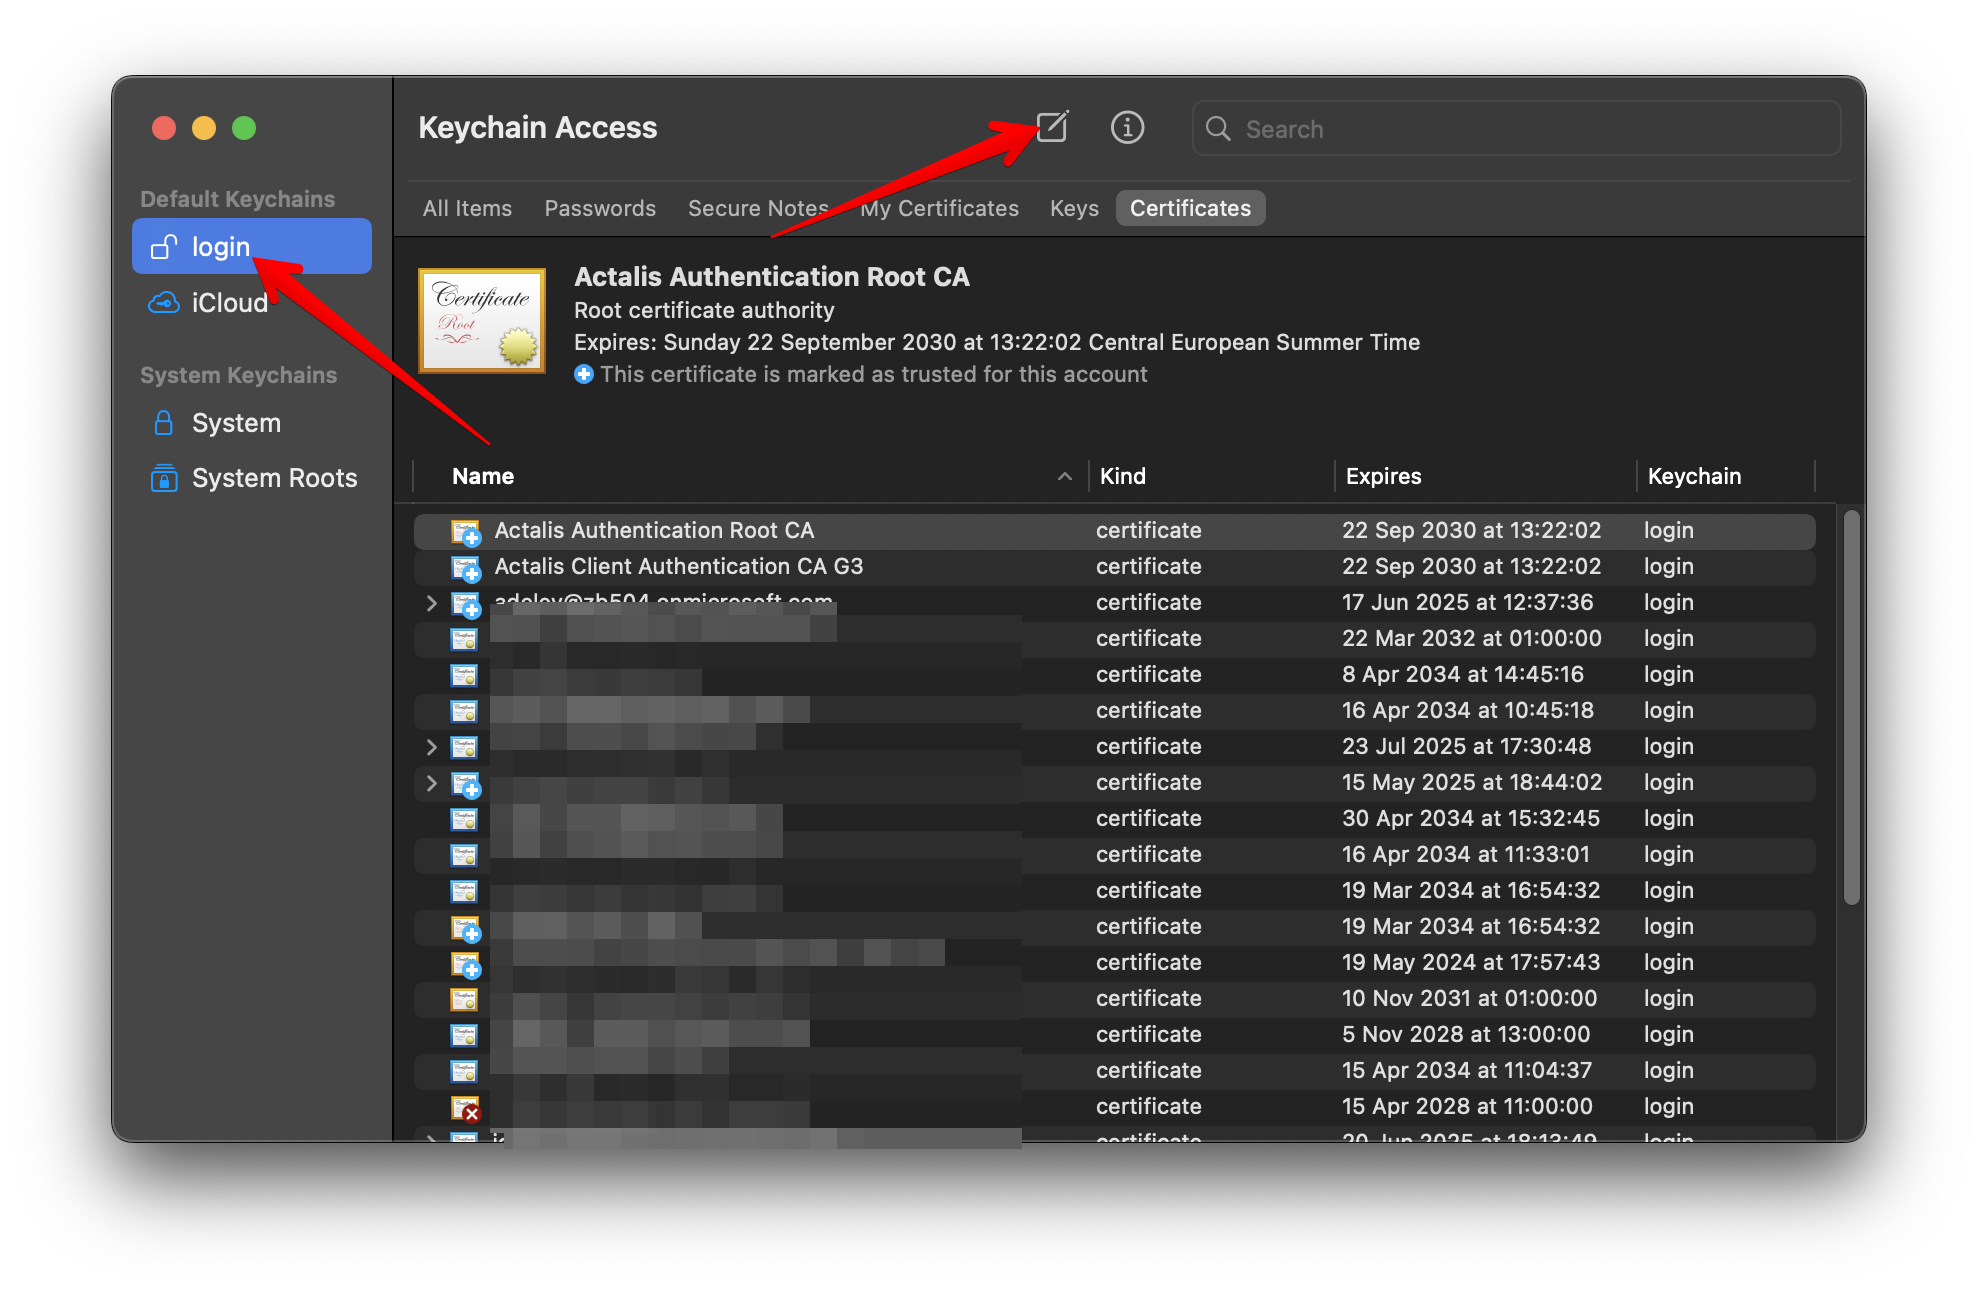Click the login keychain unlocked padlock icon
This screenshot has height=1290, width=1978.
click(164, 247)
